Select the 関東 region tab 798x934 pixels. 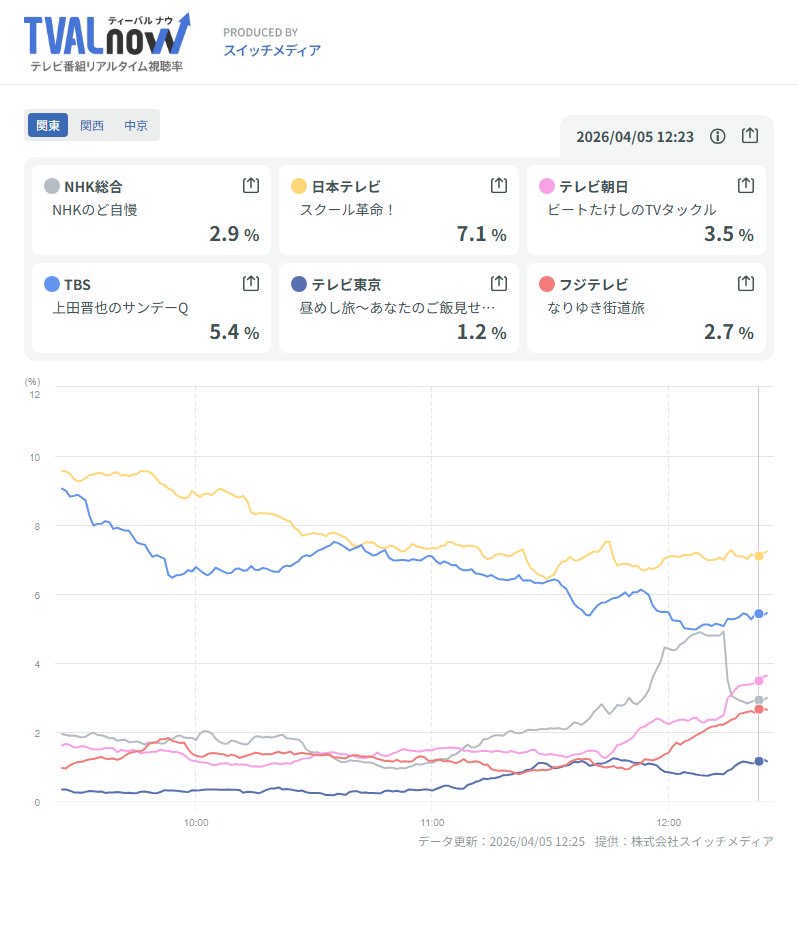click(48, 126)
